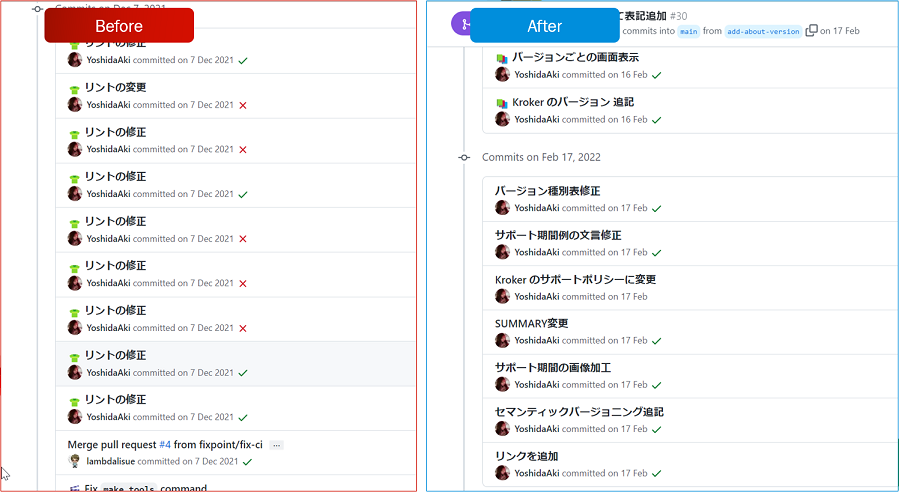Click the 'on 17 Feb' date in PR header

click(839, 31)
